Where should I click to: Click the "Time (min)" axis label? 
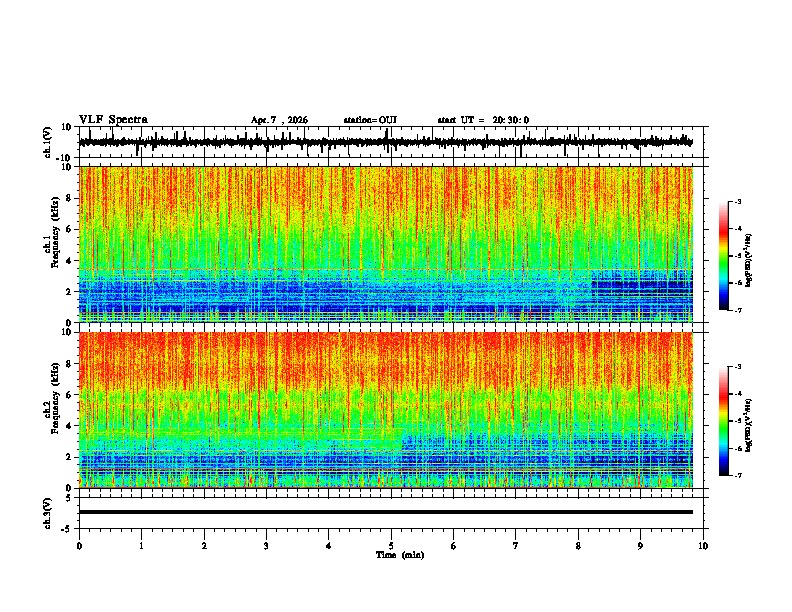pyautogui.click(x=400, y=555)
